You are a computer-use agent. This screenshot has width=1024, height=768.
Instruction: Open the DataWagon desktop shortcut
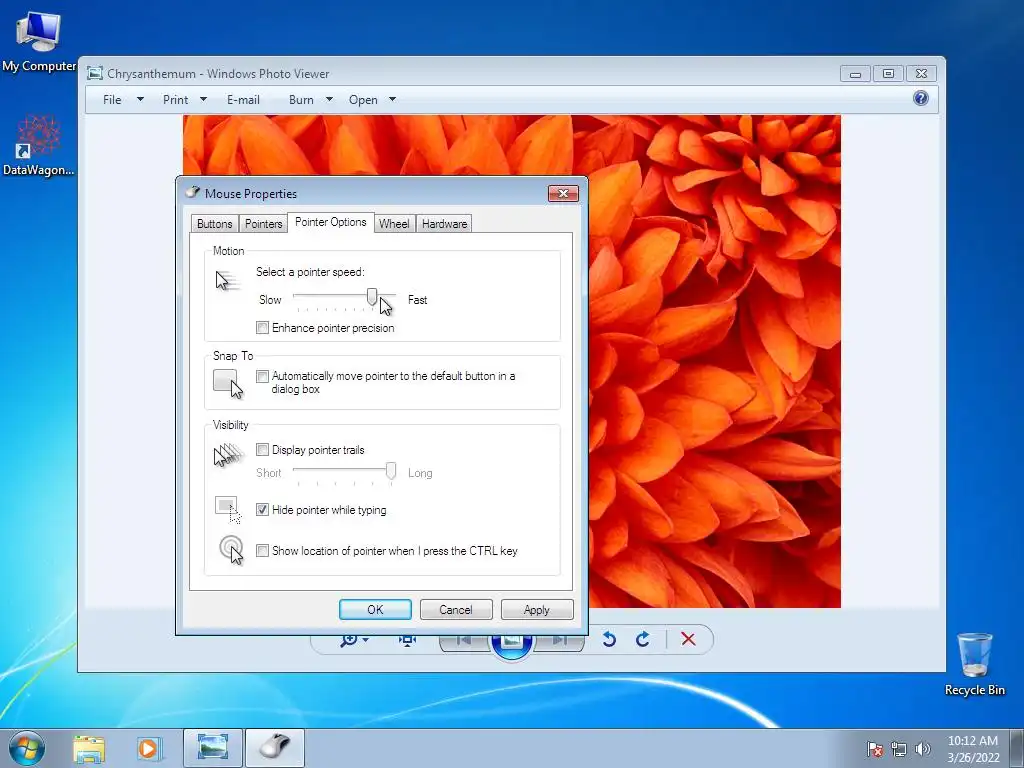coord(38,145)
